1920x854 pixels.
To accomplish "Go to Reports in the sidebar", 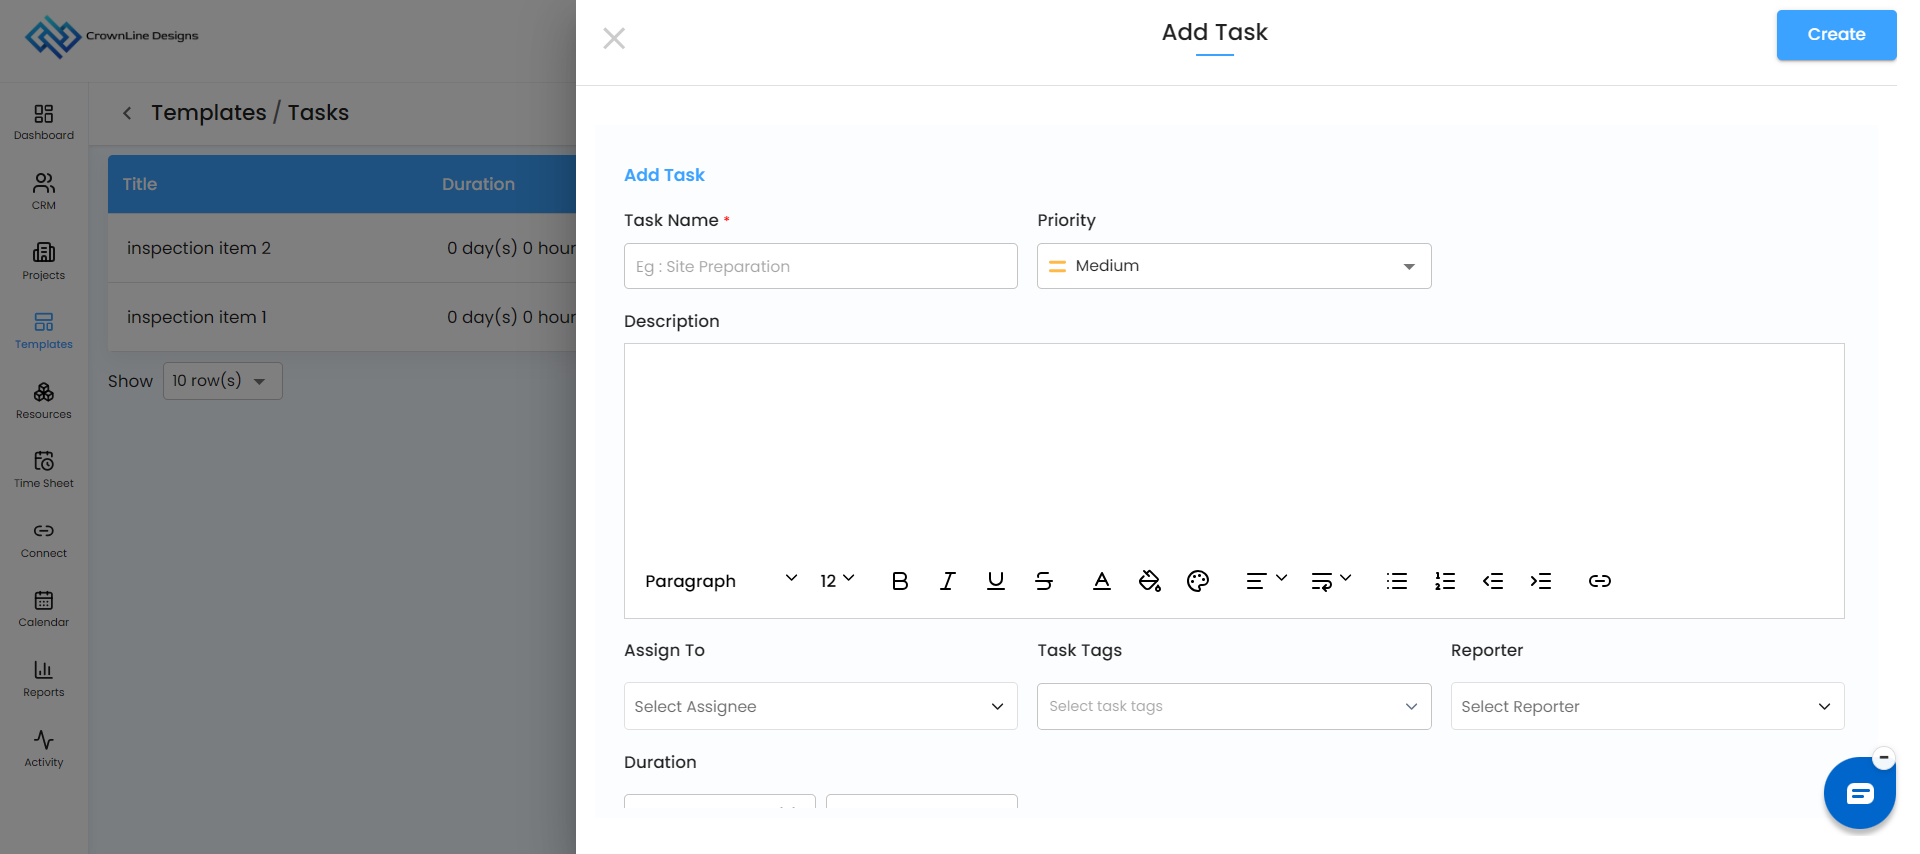I will (x=44, y=678).
